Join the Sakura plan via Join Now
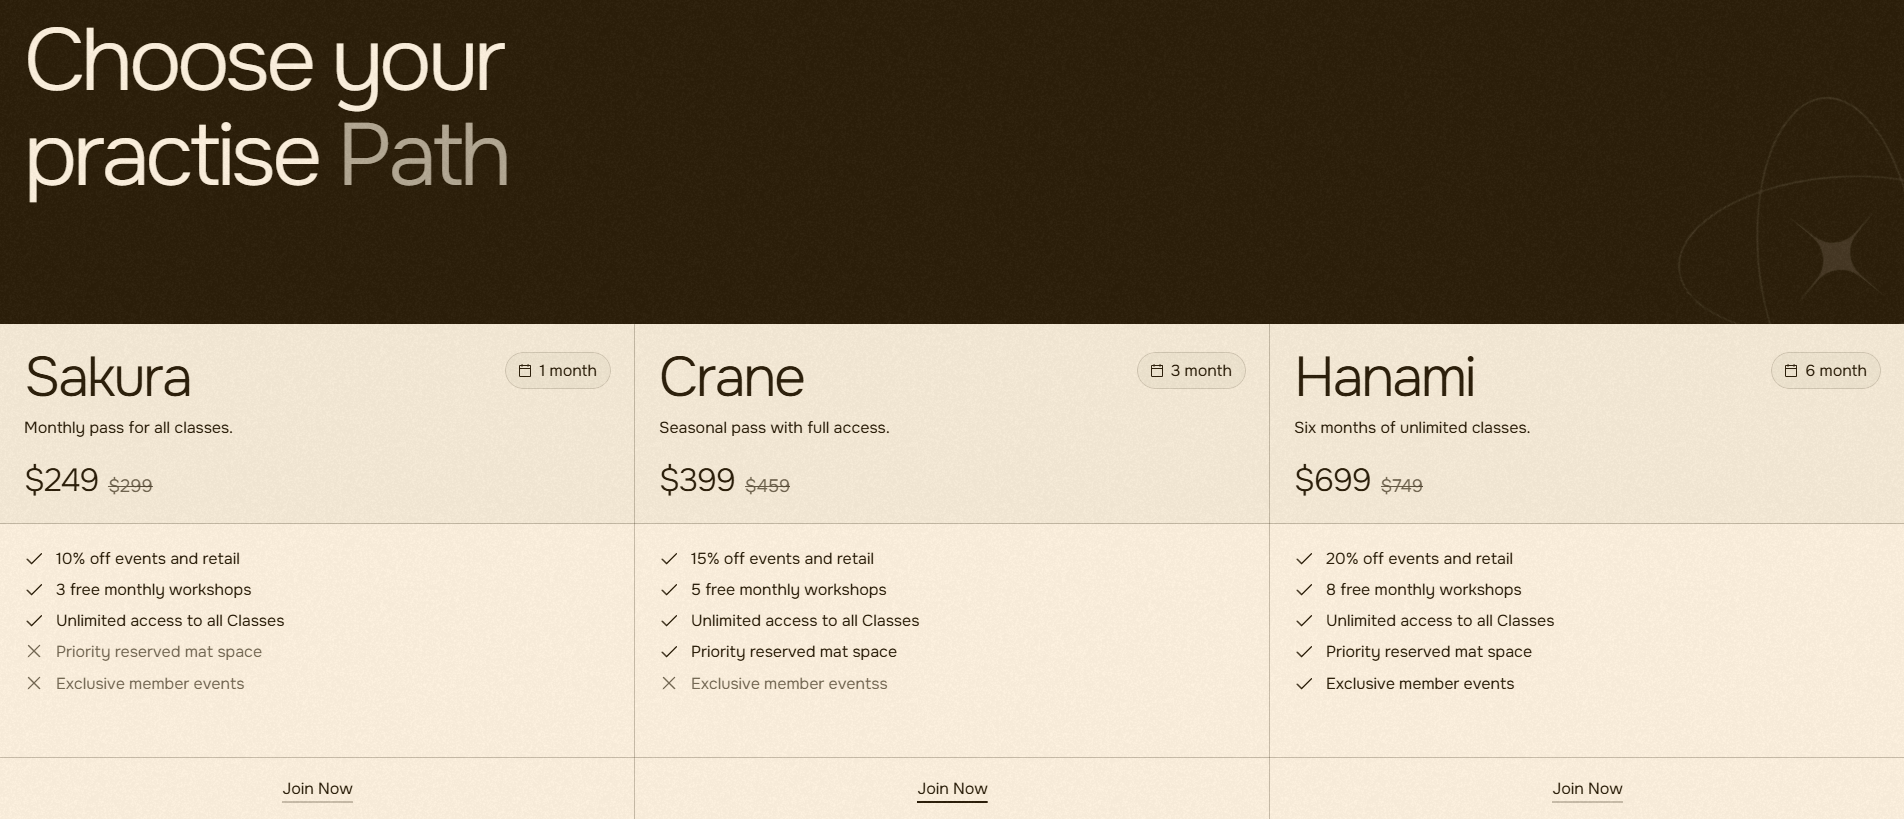Screen dimensions: 1904x819 pos(317,789)
